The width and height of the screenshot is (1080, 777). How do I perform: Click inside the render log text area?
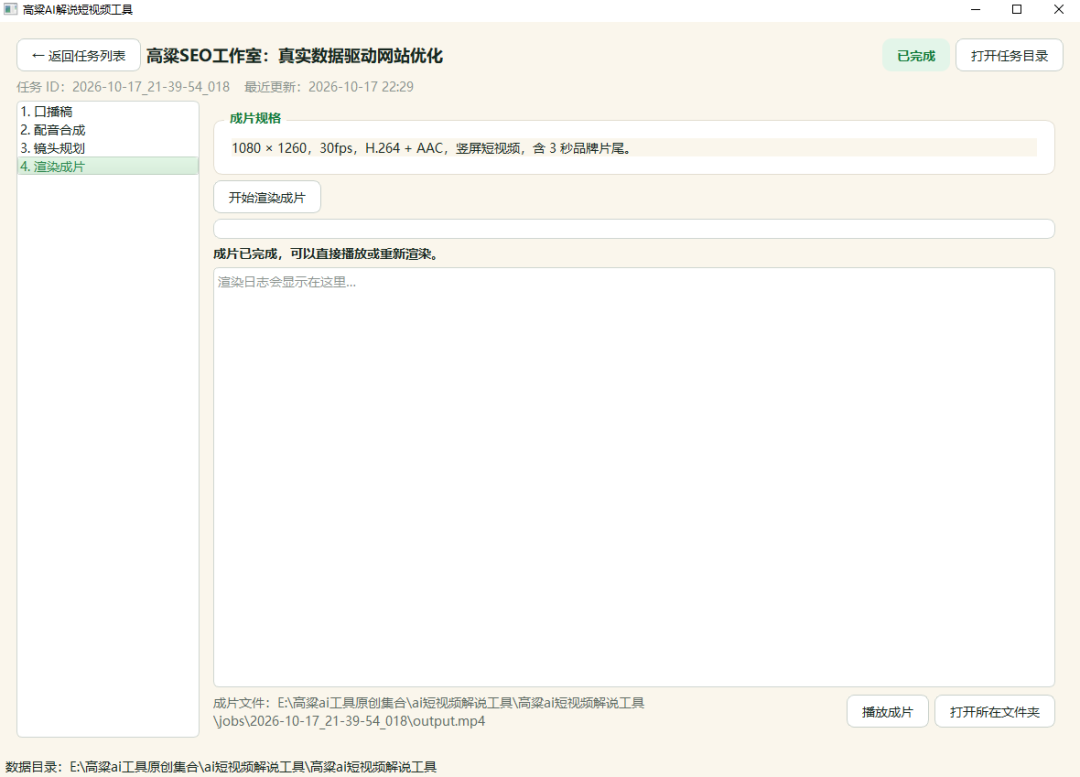pyautogui.click(x=634, y=477)
